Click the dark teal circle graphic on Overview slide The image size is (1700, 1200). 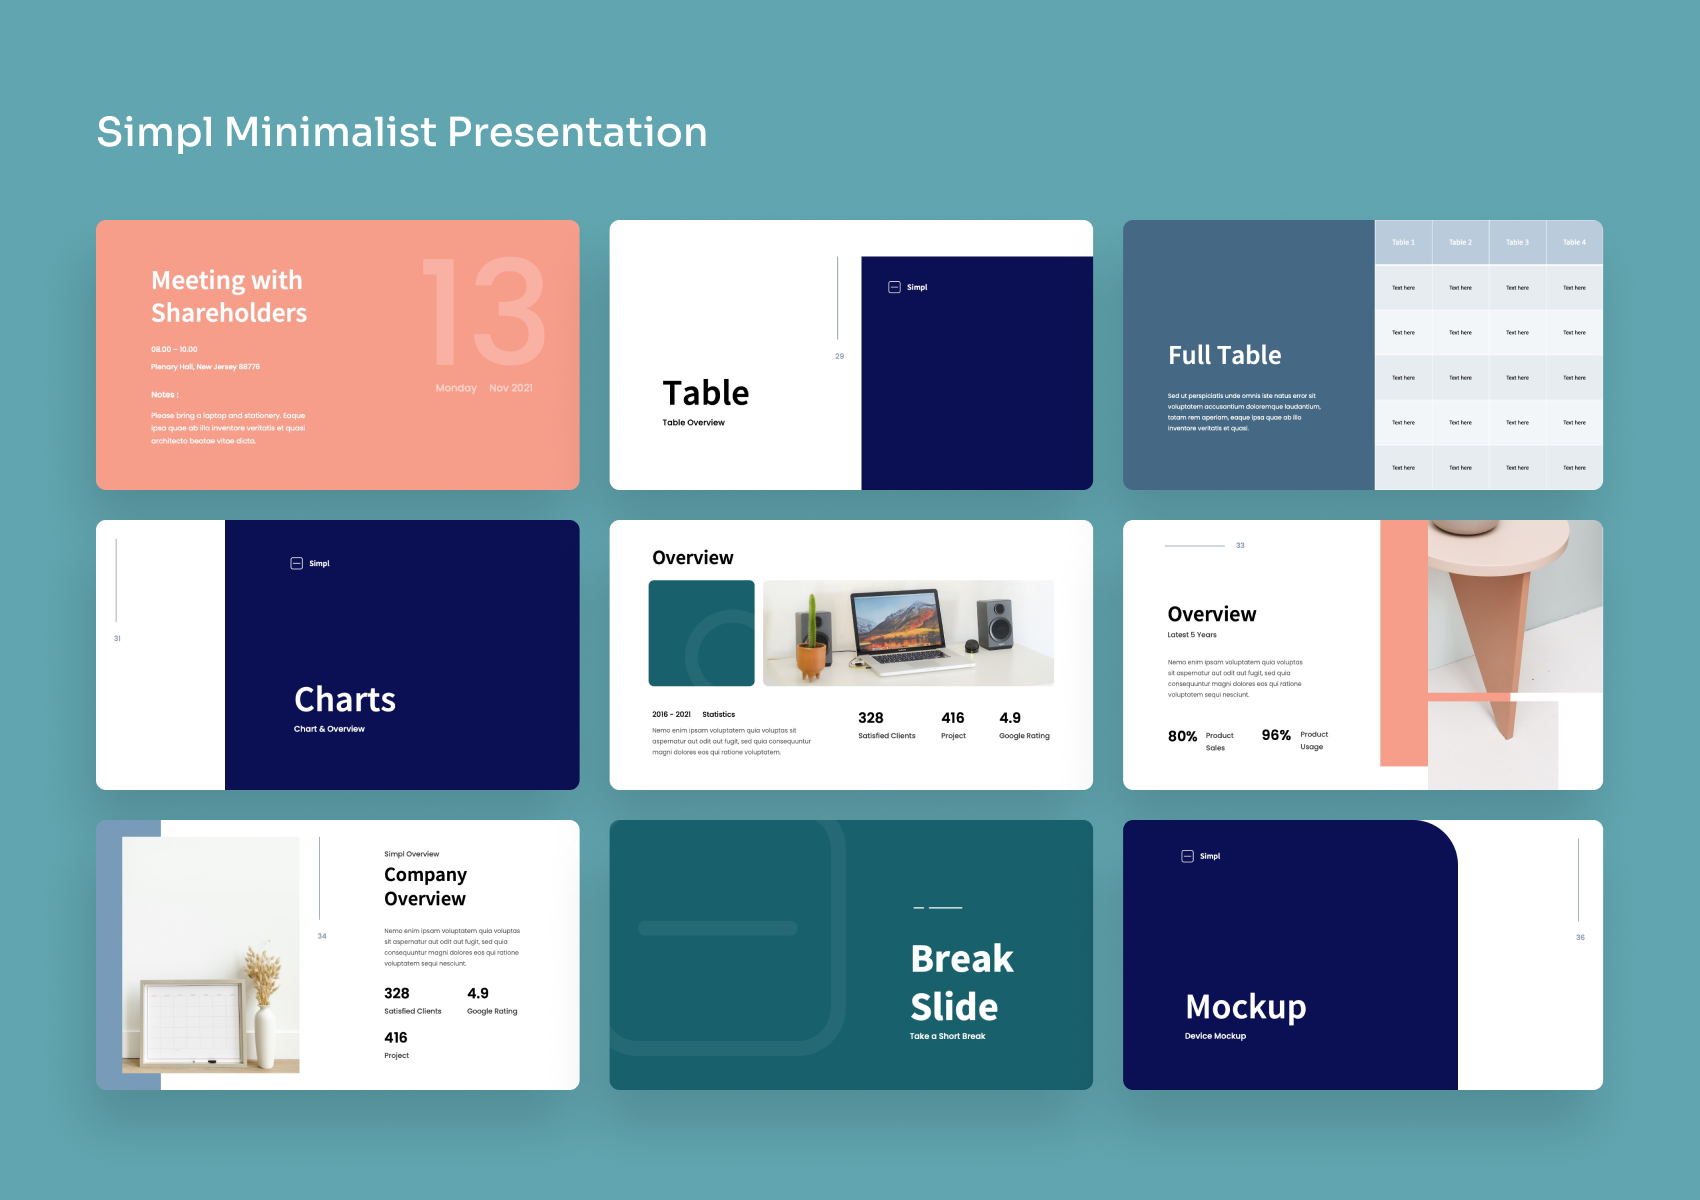pos(702,633)
